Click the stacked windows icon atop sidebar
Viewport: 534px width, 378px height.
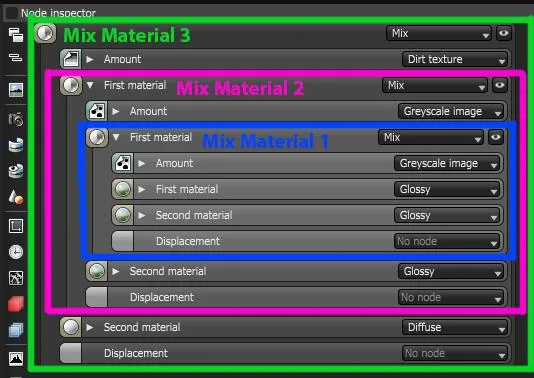pyautogui.click(x=16, y=35)
